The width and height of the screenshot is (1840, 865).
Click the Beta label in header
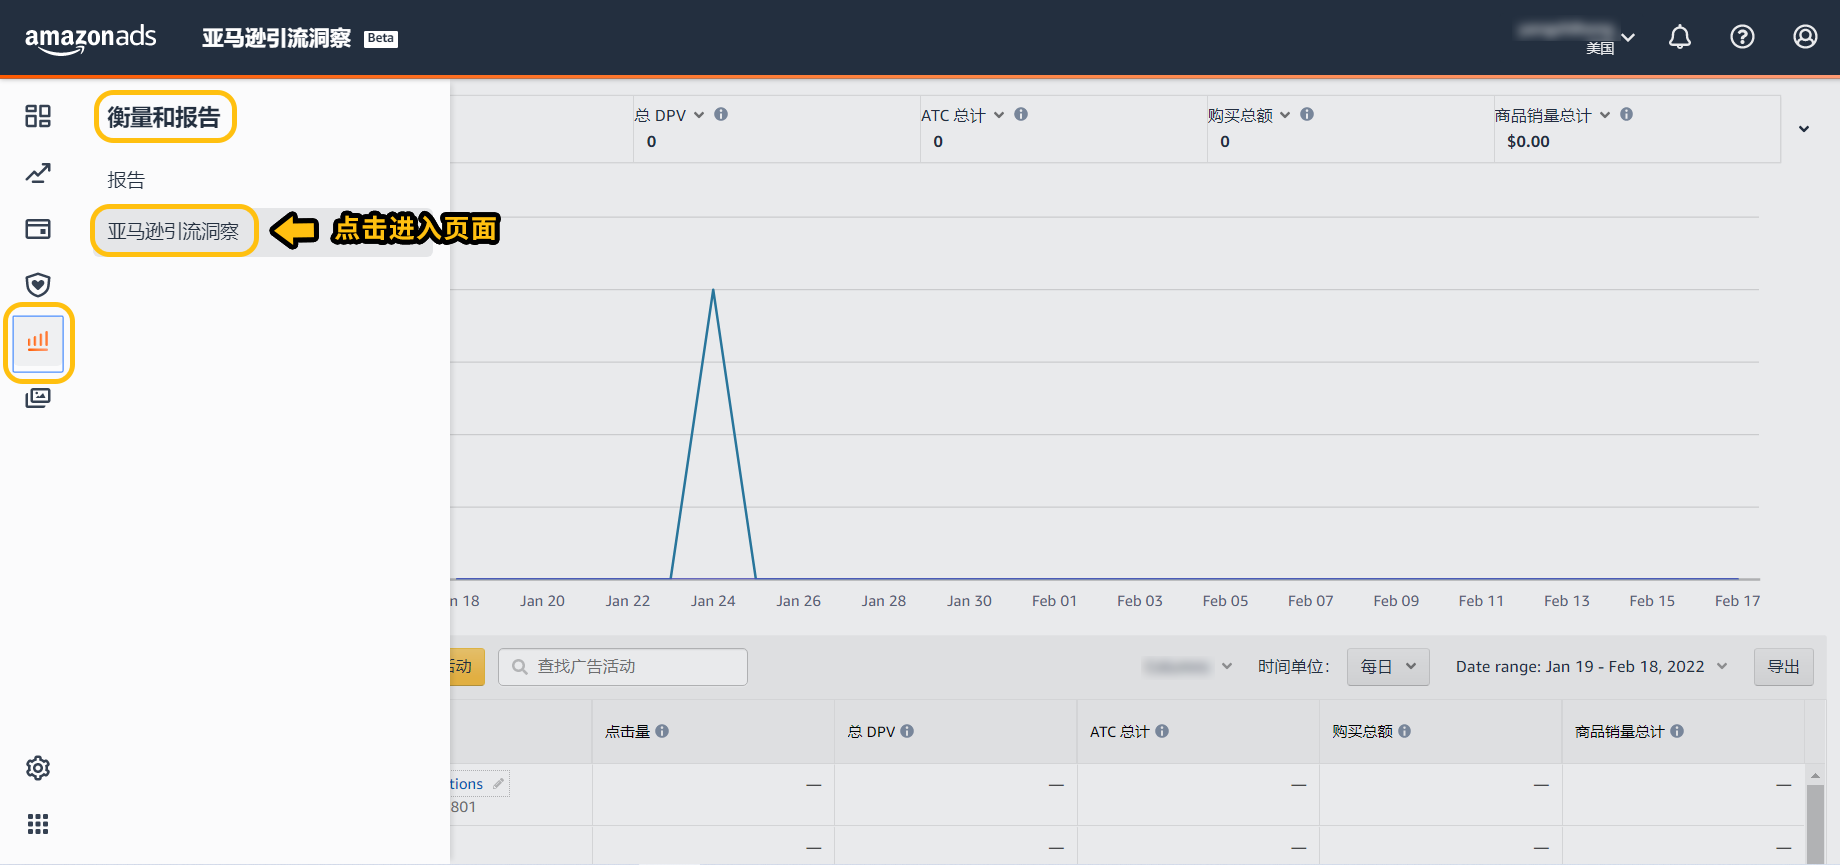(381, 38)
